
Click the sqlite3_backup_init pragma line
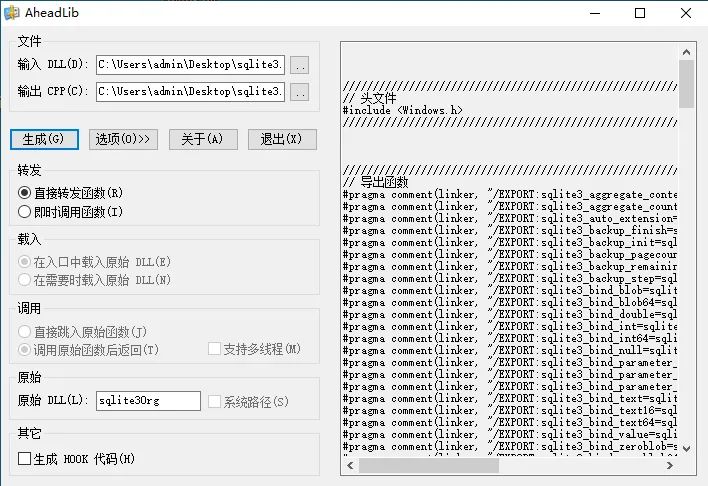(x=510, y=243)
